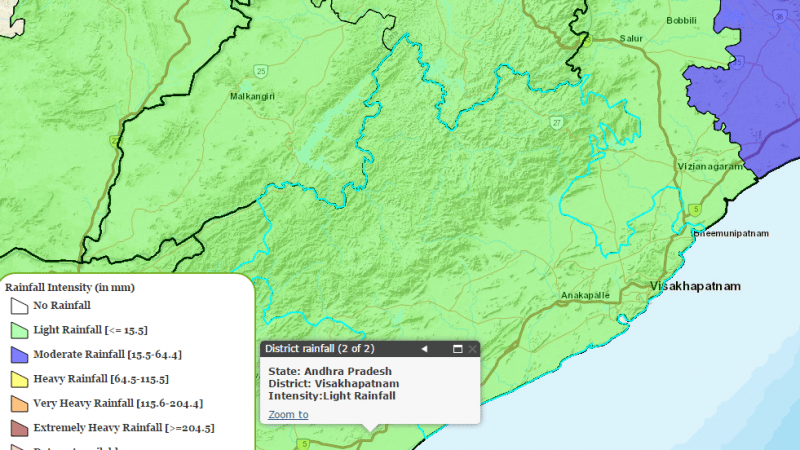Click the Visakhapatnam city label on map
Screen dimensions: 800x450
pyautogui.click(x=697, y=286)
